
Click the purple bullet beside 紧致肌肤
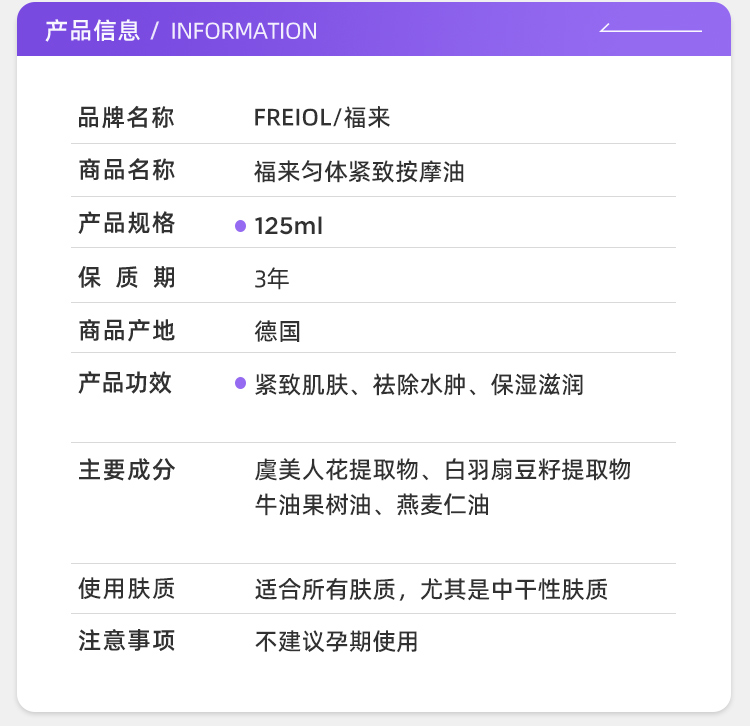[240, 383]
